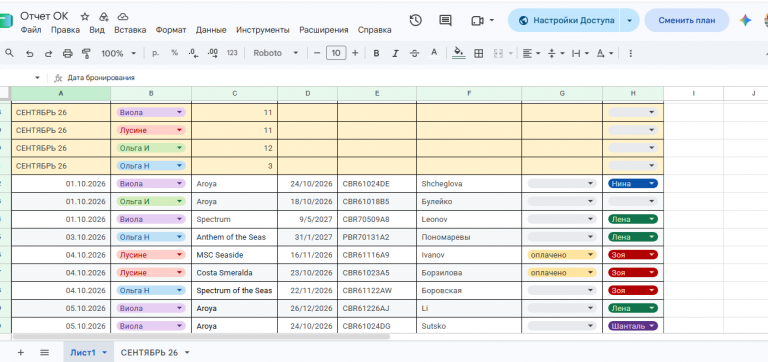Click the formula bar text
The image size is (768, 362).
[101, 78]
